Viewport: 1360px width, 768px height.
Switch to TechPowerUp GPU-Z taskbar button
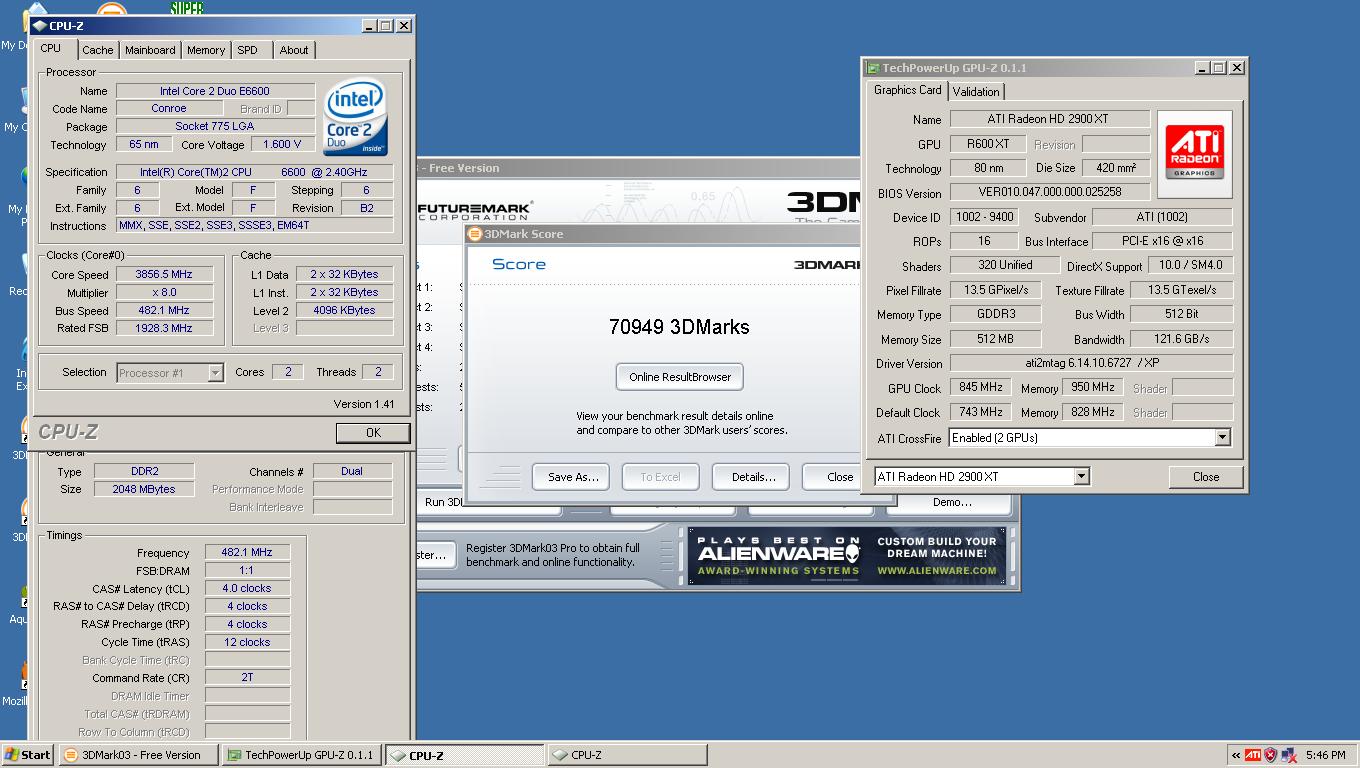[303, 755]
